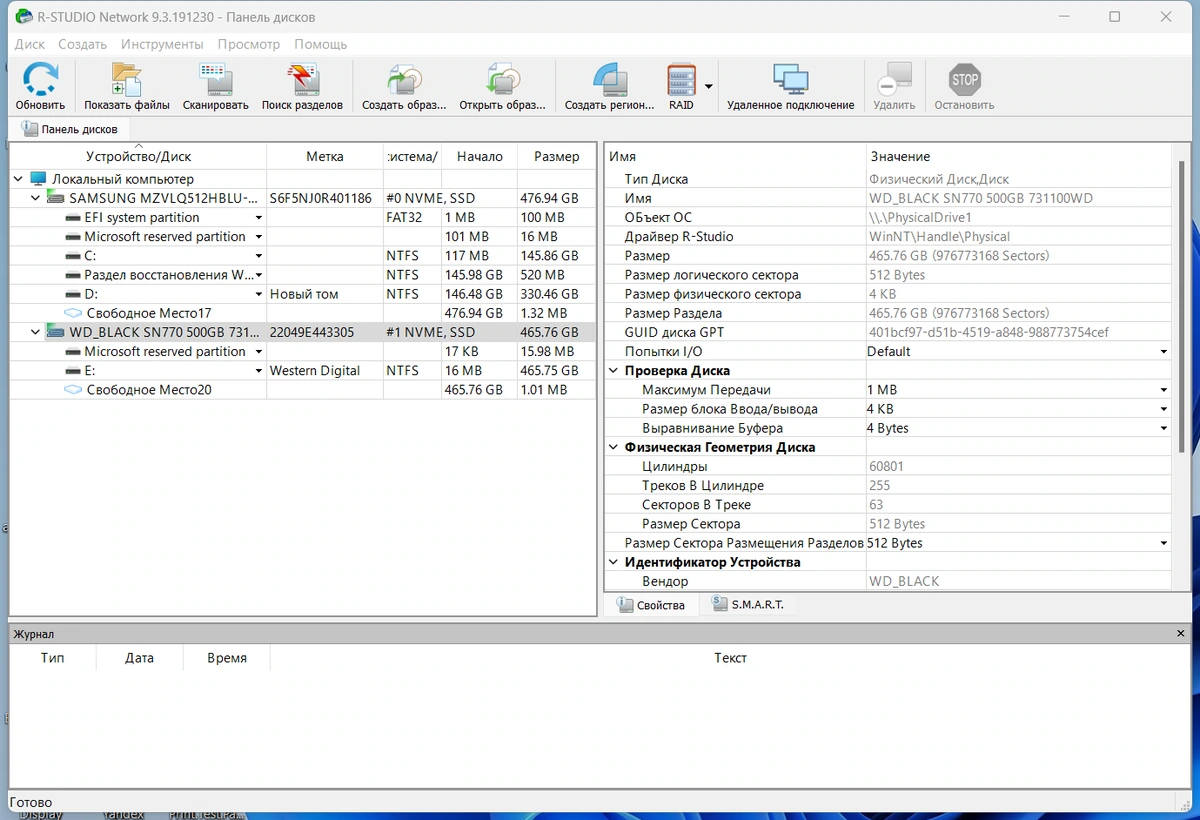
Task: Collapse the SAMSUNG MZVLQ512HBLU disk node
Action: 36,198
